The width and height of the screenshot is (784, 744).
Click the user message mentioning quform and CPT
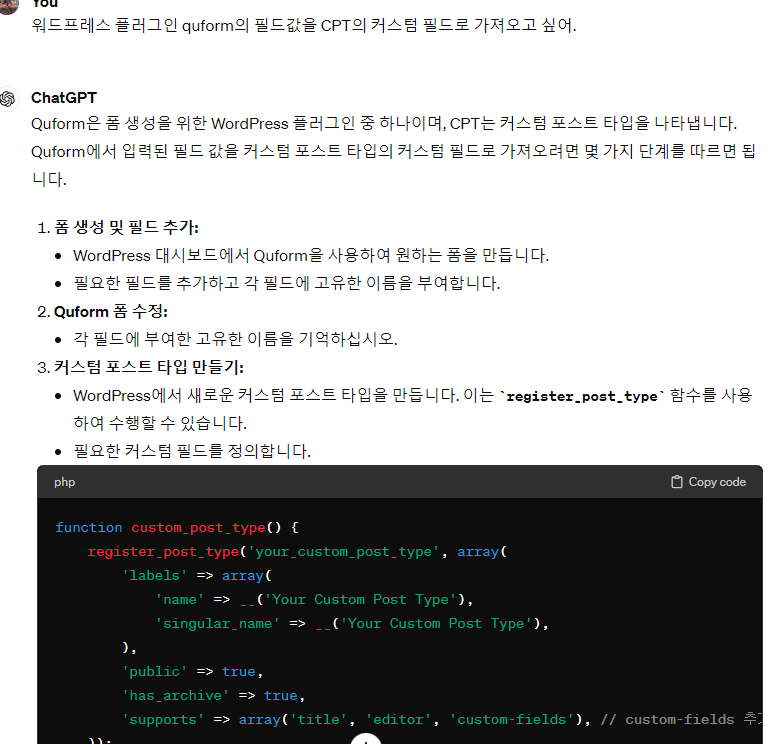304,25
